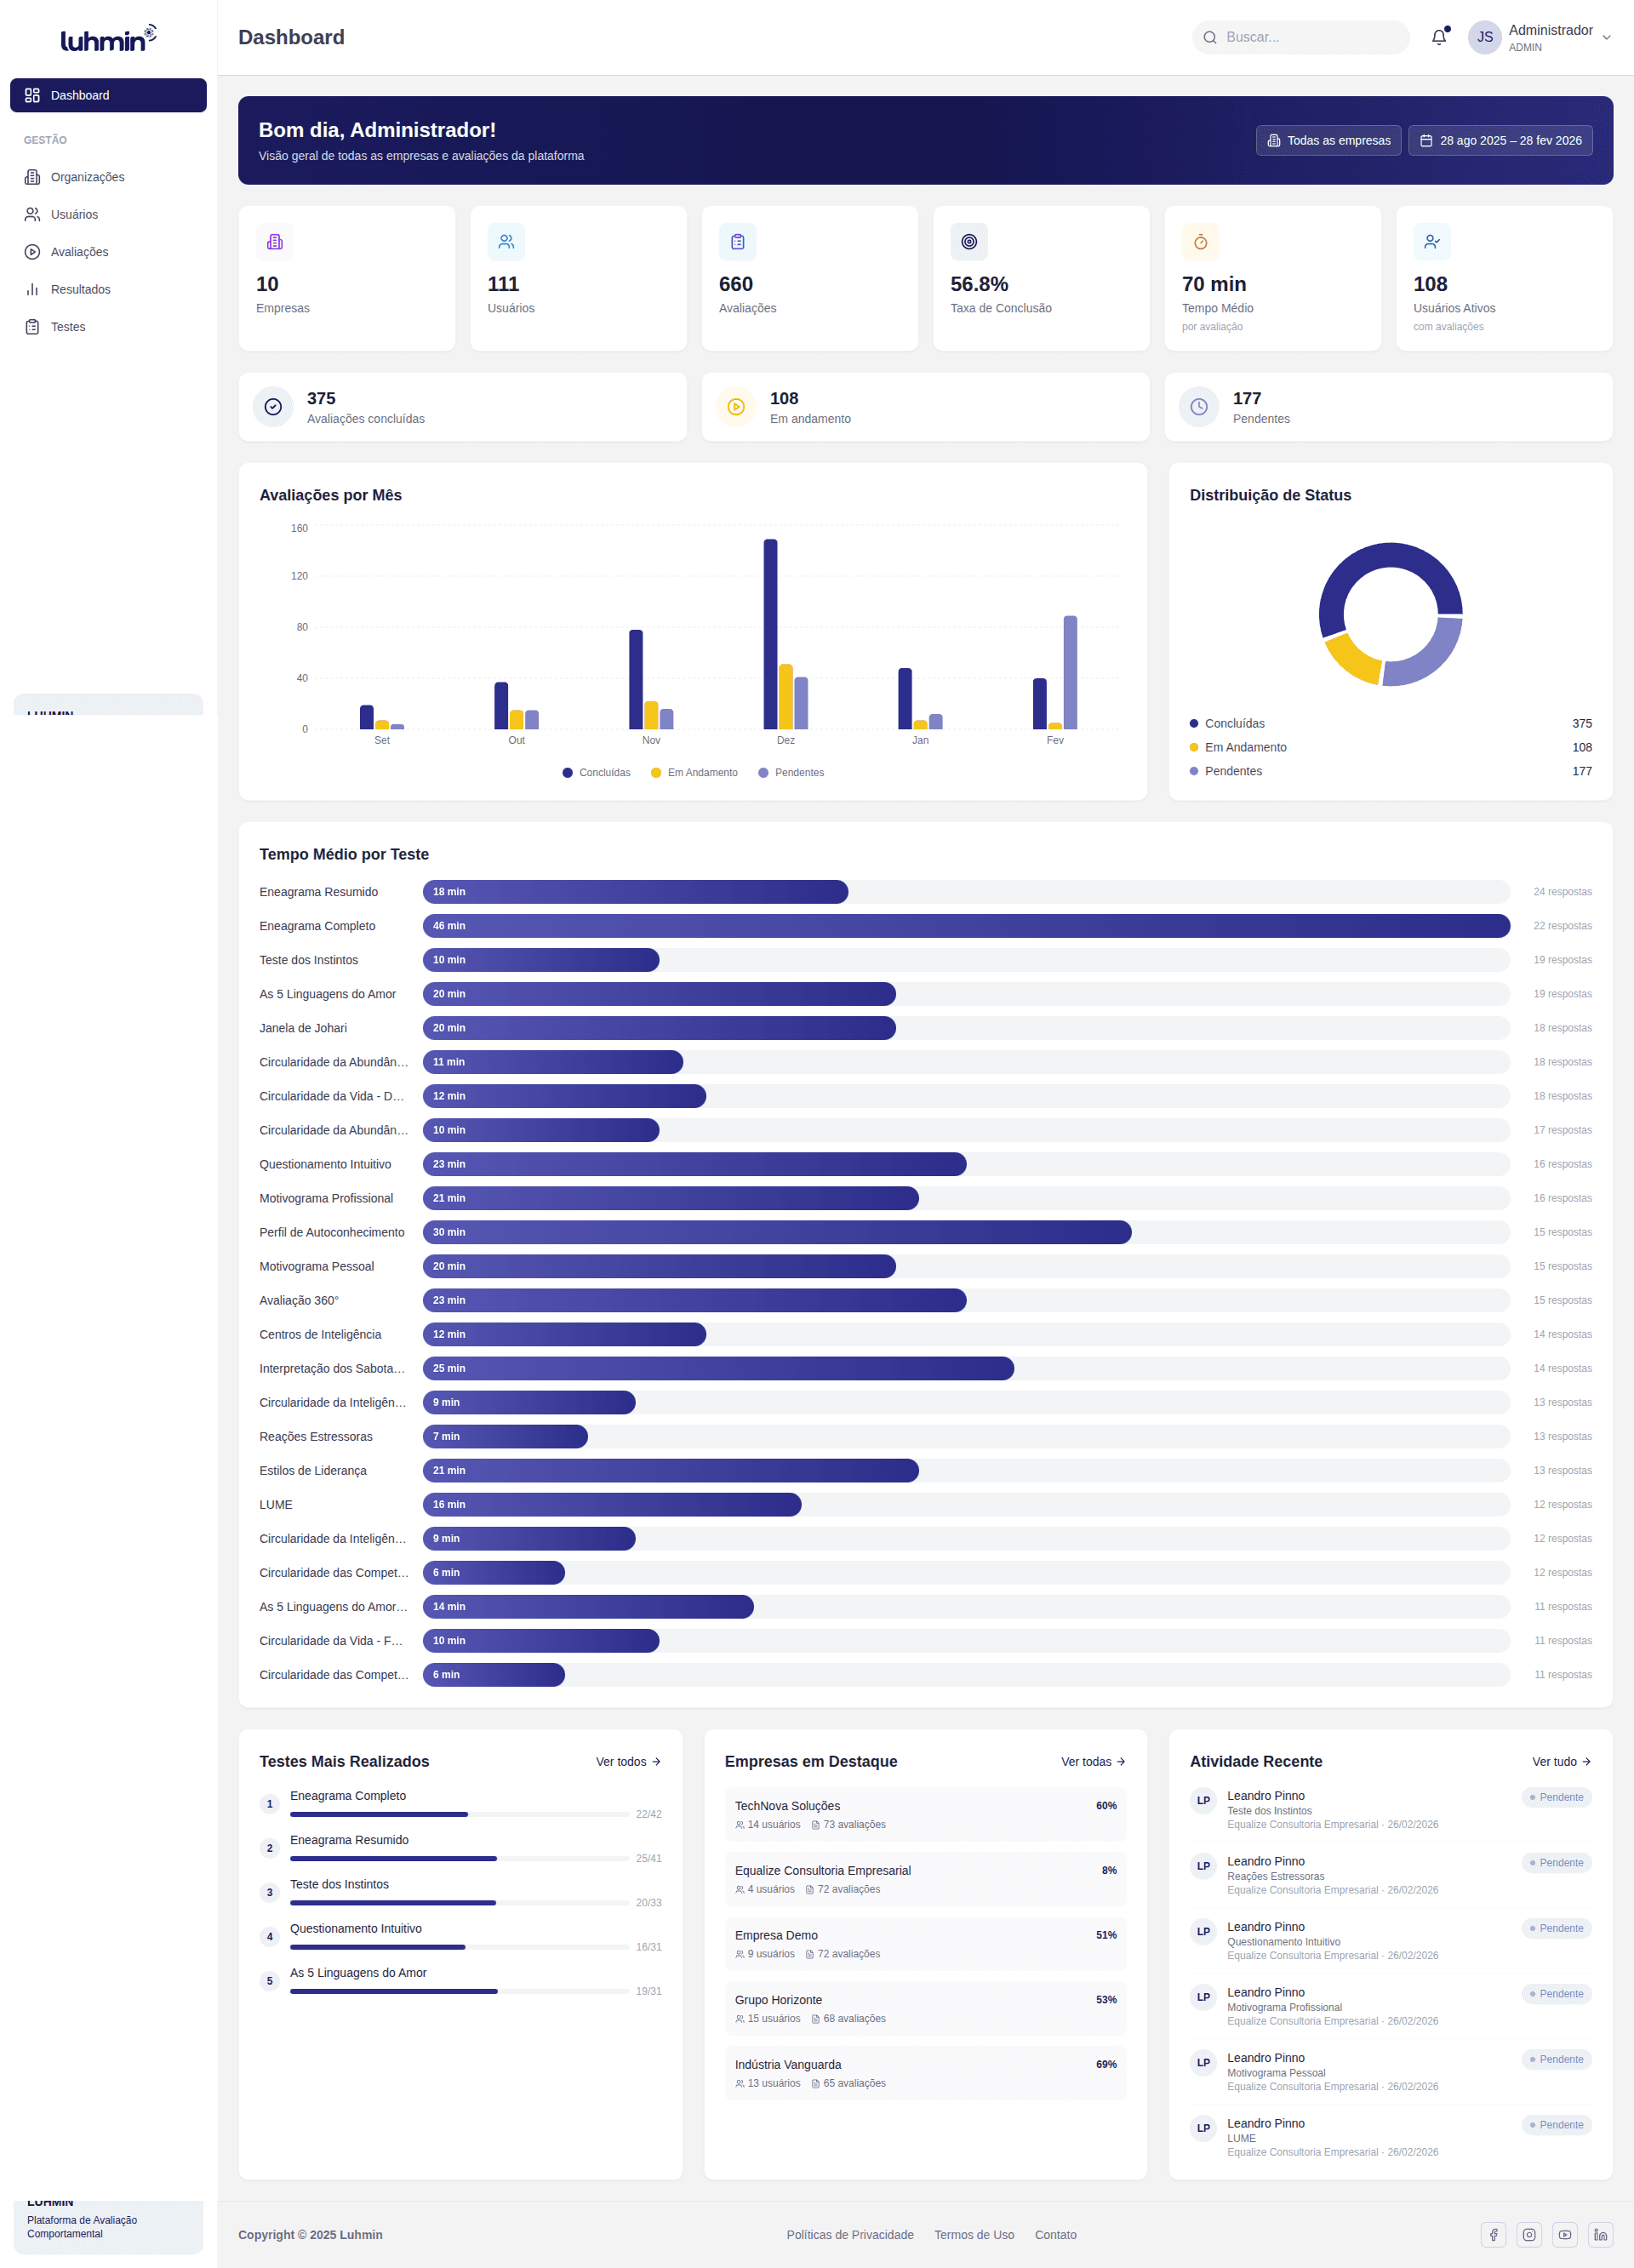Viewport: 1634px width, 2268px height.
Task: Go to Organizações in sidebar
Action: coord(87,177)
